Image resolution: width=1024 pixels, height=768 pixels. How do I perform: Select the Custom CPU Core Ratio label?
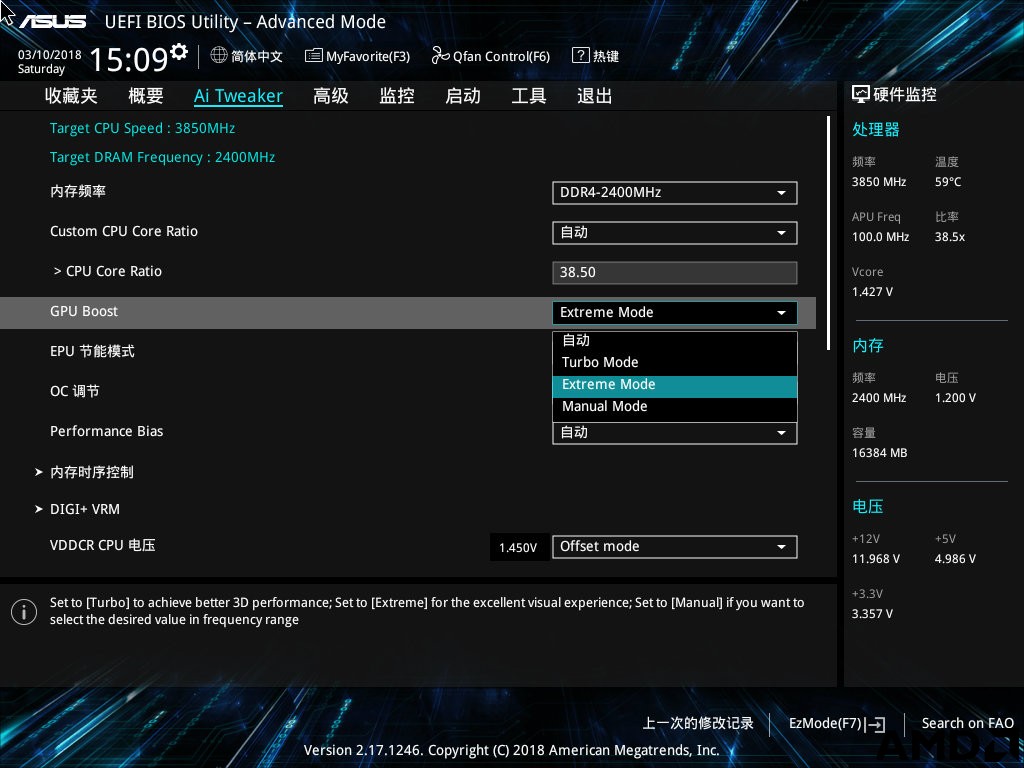[124, 231]
